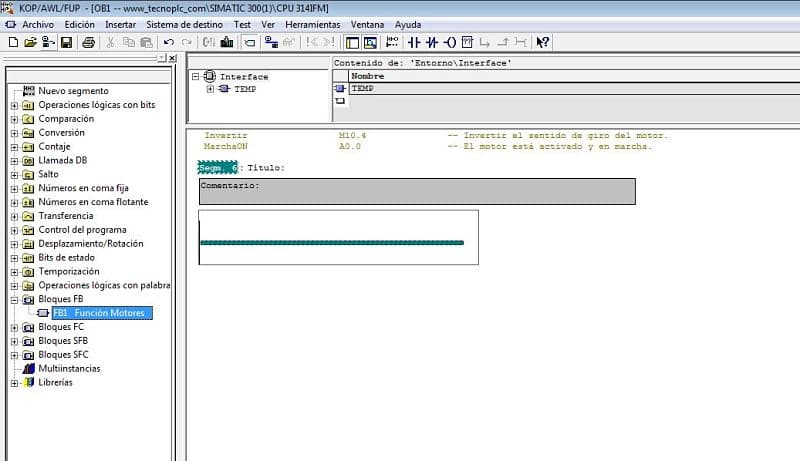Open the Herramientas menu

tap(313, 24)
